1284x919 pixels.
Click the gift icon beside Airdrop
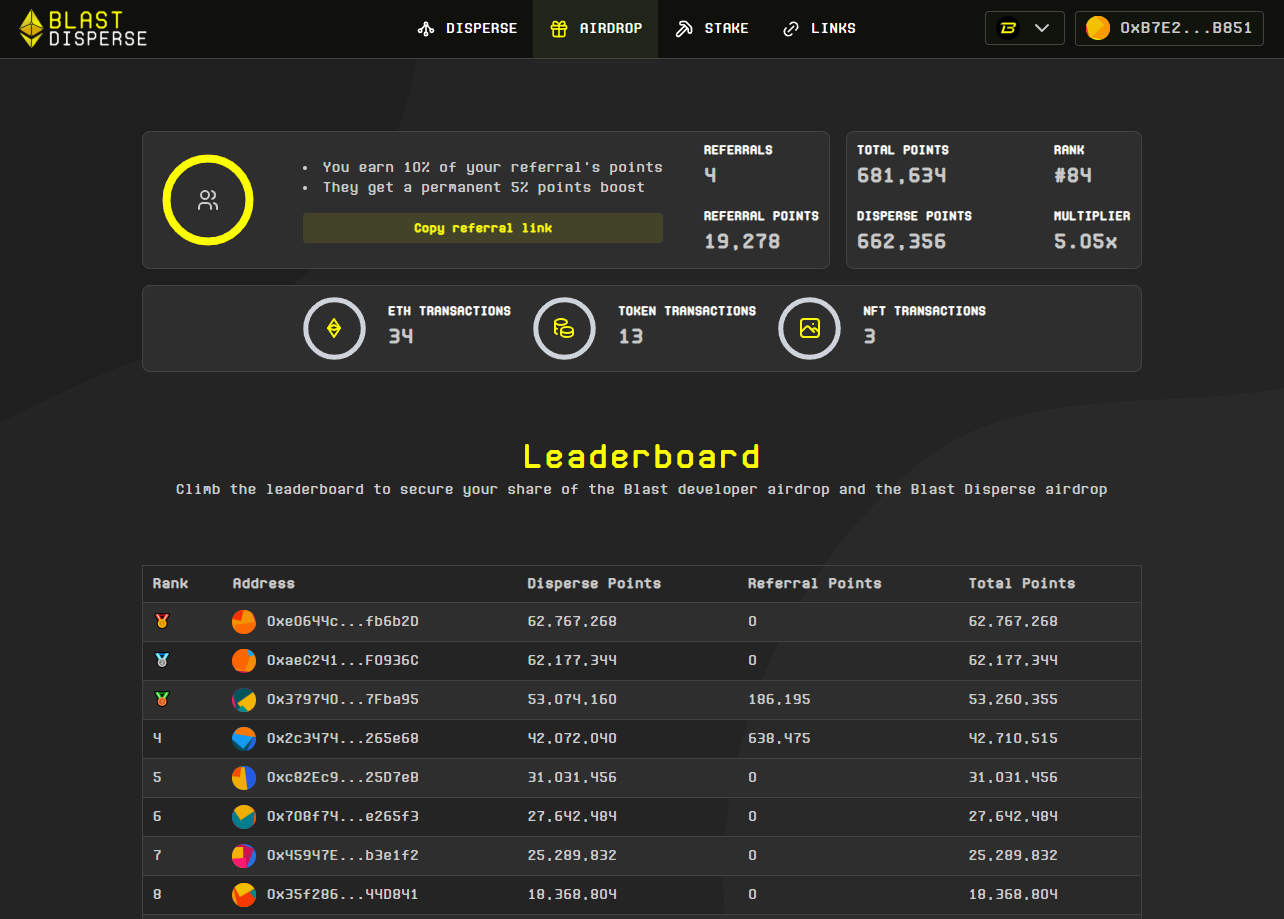coord(559,29)
